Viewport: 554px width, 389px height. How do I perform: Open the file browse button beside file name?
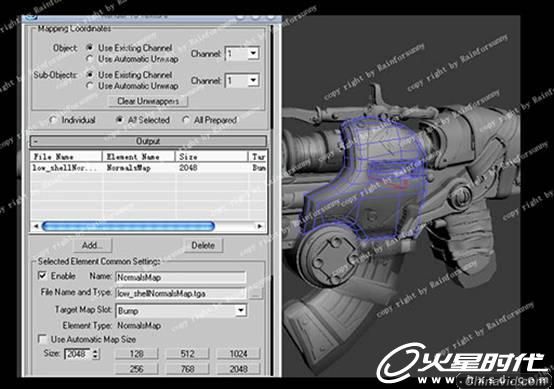[256, 293]
